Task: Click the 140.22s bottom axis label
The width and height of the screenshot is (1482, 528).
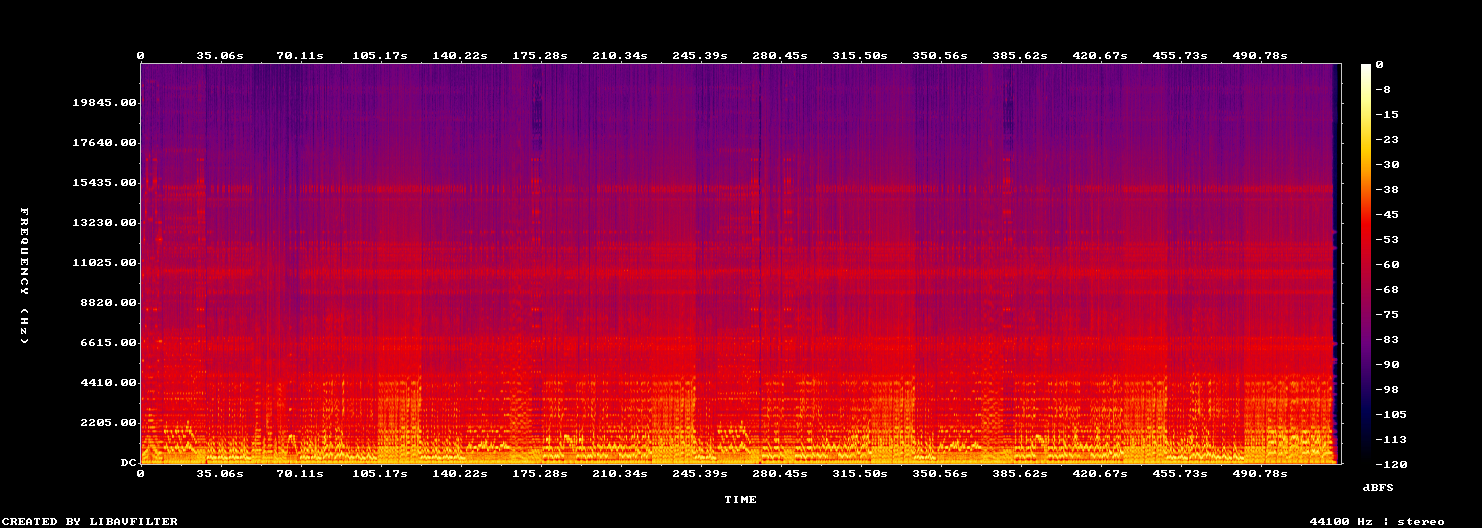Action: click(460, 474)
